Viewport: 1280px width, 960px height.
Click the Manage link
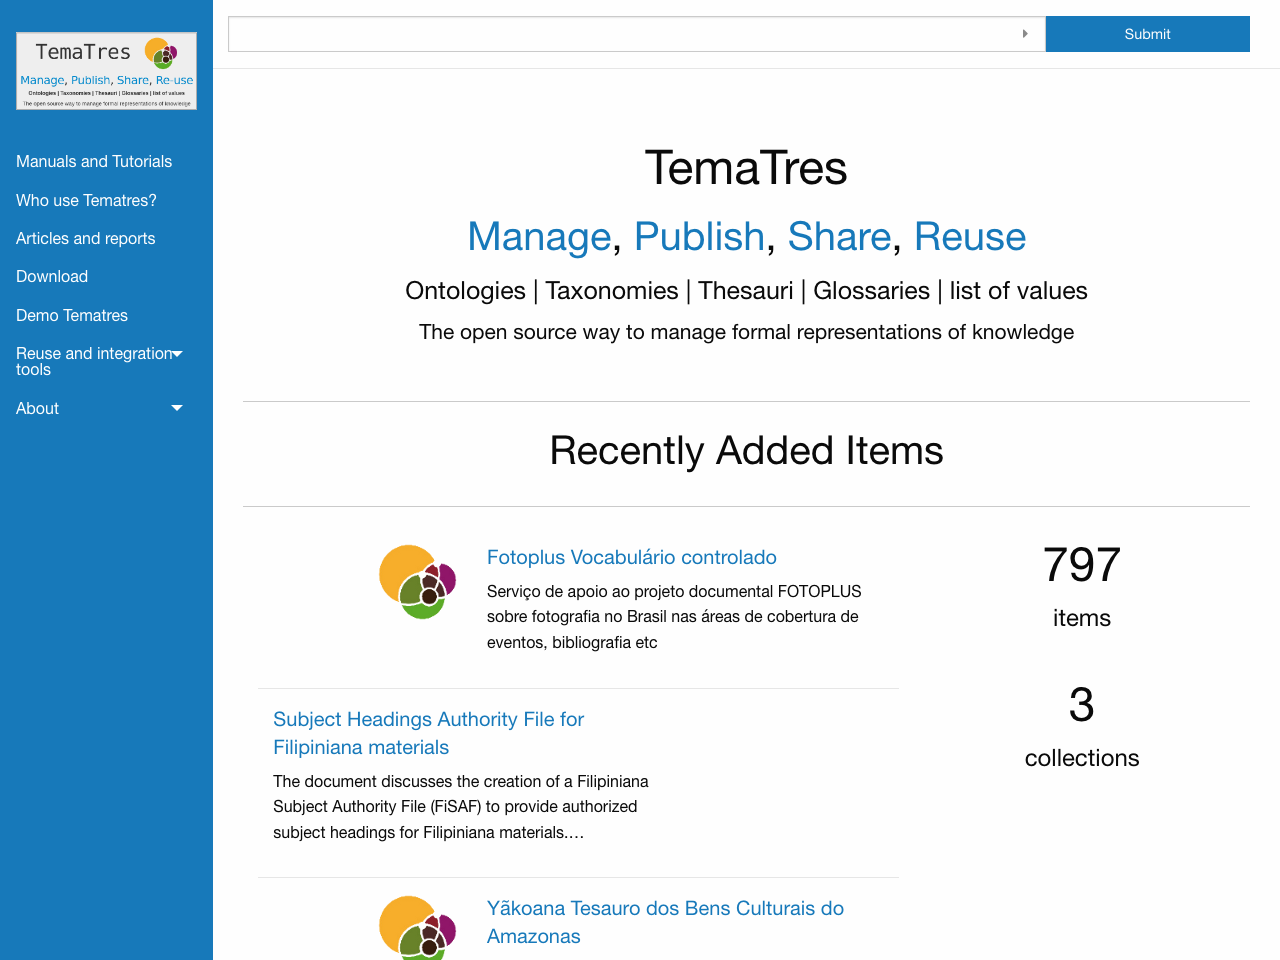pos(539,237)
